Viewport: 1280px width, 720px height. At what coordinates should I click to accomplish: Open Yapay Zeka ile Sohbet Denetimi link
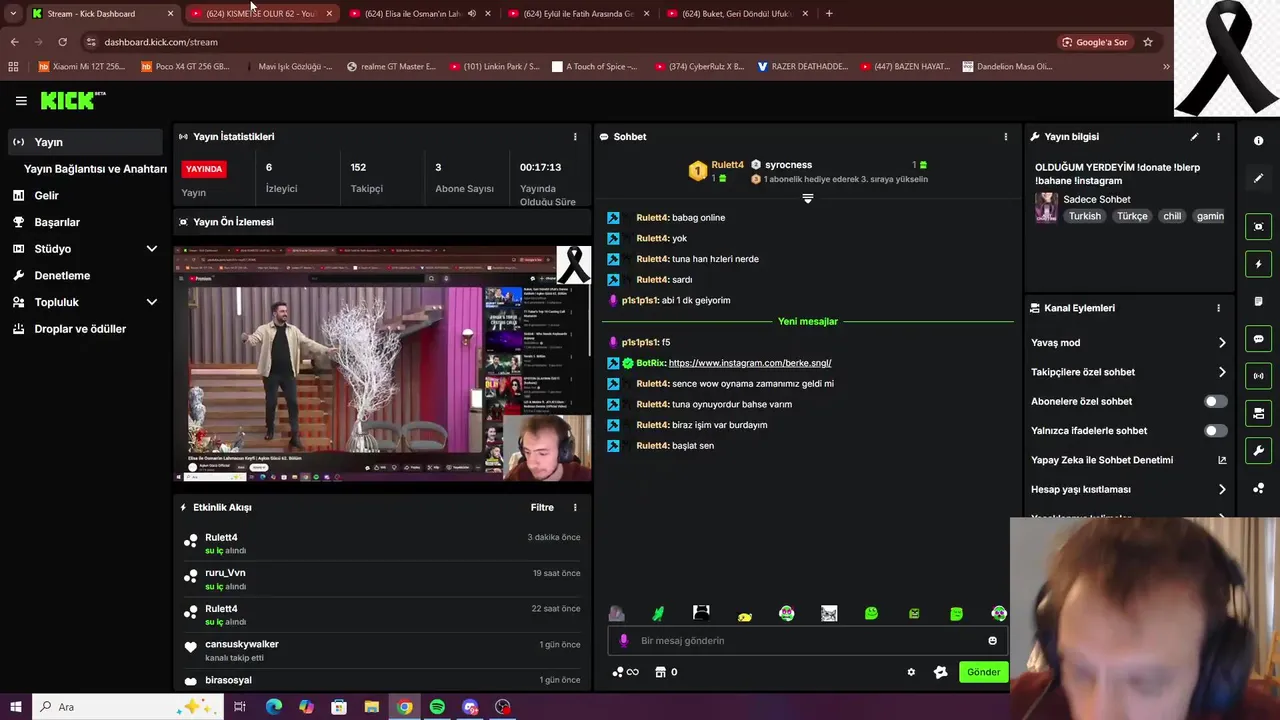point(1128,460)
